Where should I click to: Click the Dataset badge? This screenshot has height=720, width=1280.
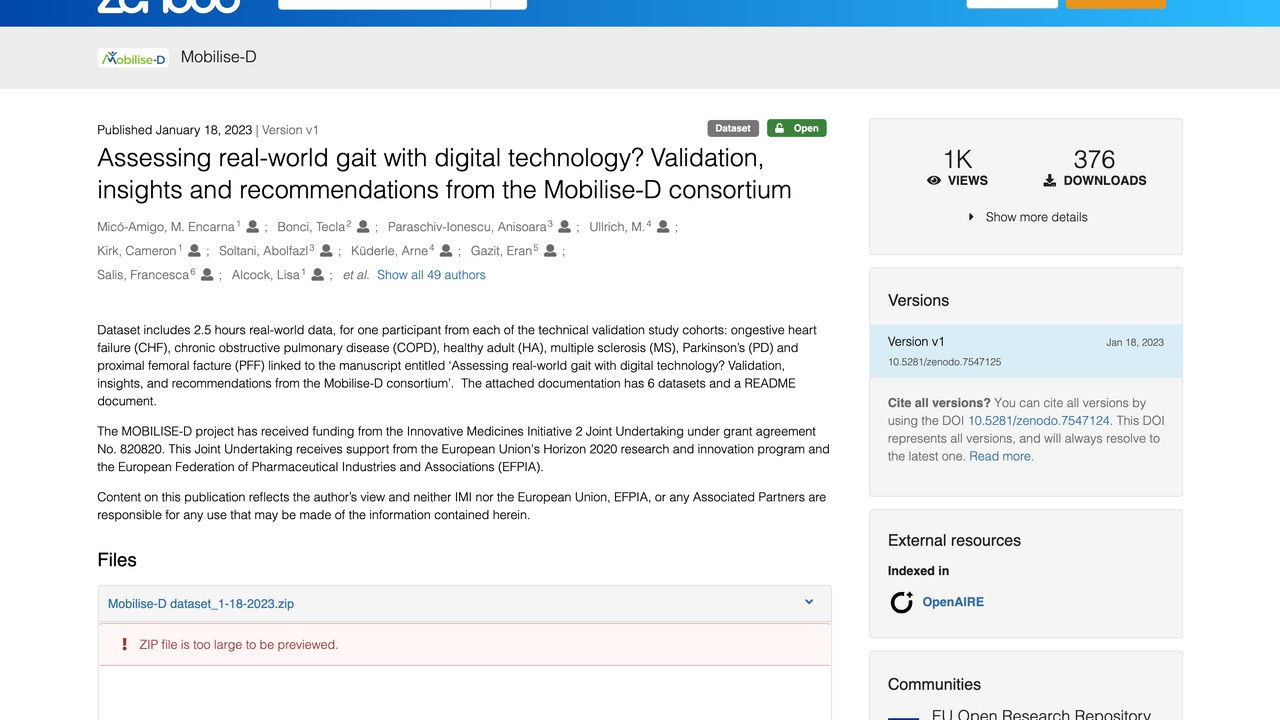tap(733, 128)
